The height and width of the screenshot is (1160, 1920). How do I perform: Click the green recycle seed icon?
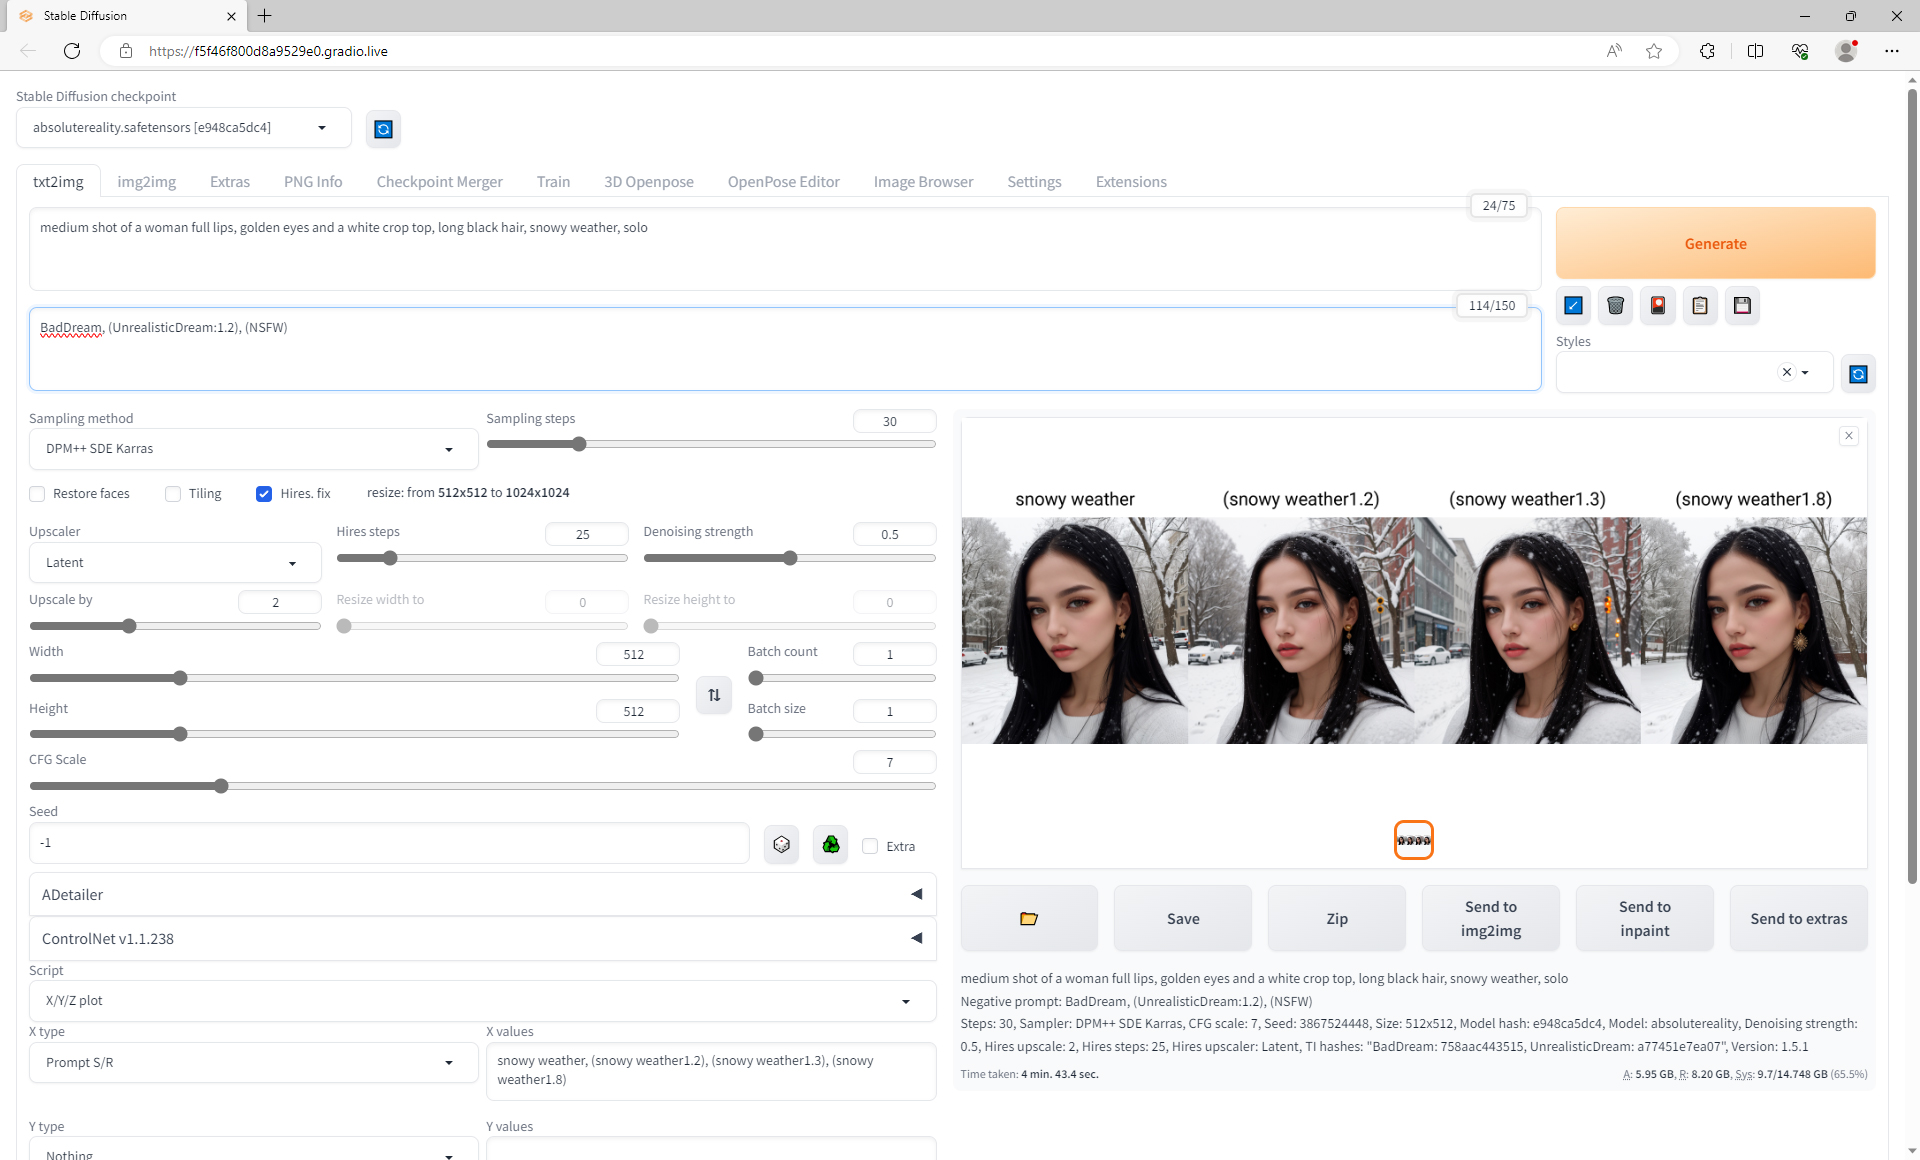click(830, 845)
